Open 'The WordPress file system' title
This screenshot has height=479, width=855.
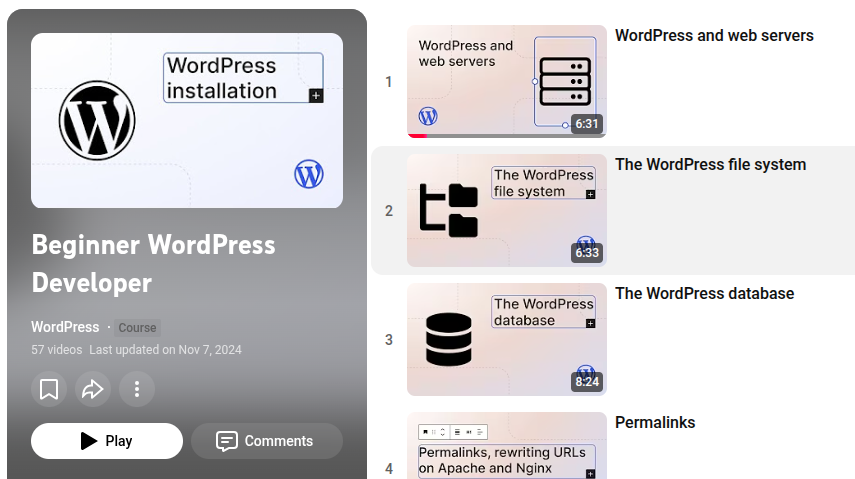[710, 165]
